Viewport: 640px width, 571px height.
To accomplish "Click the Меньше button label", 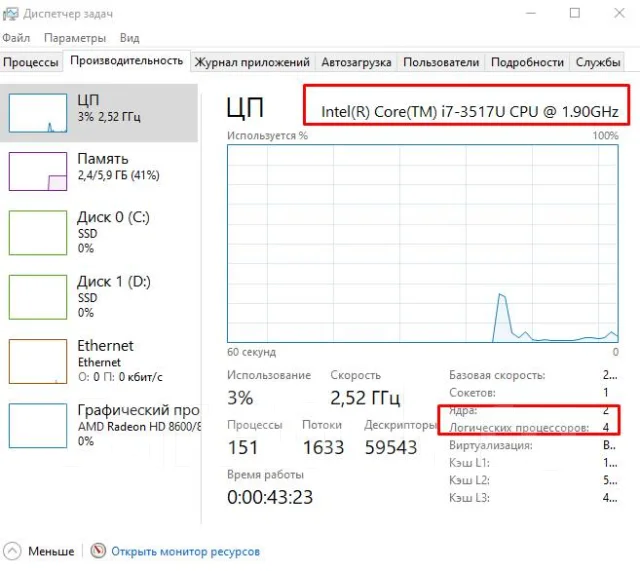I will click(x=51, y=551).
